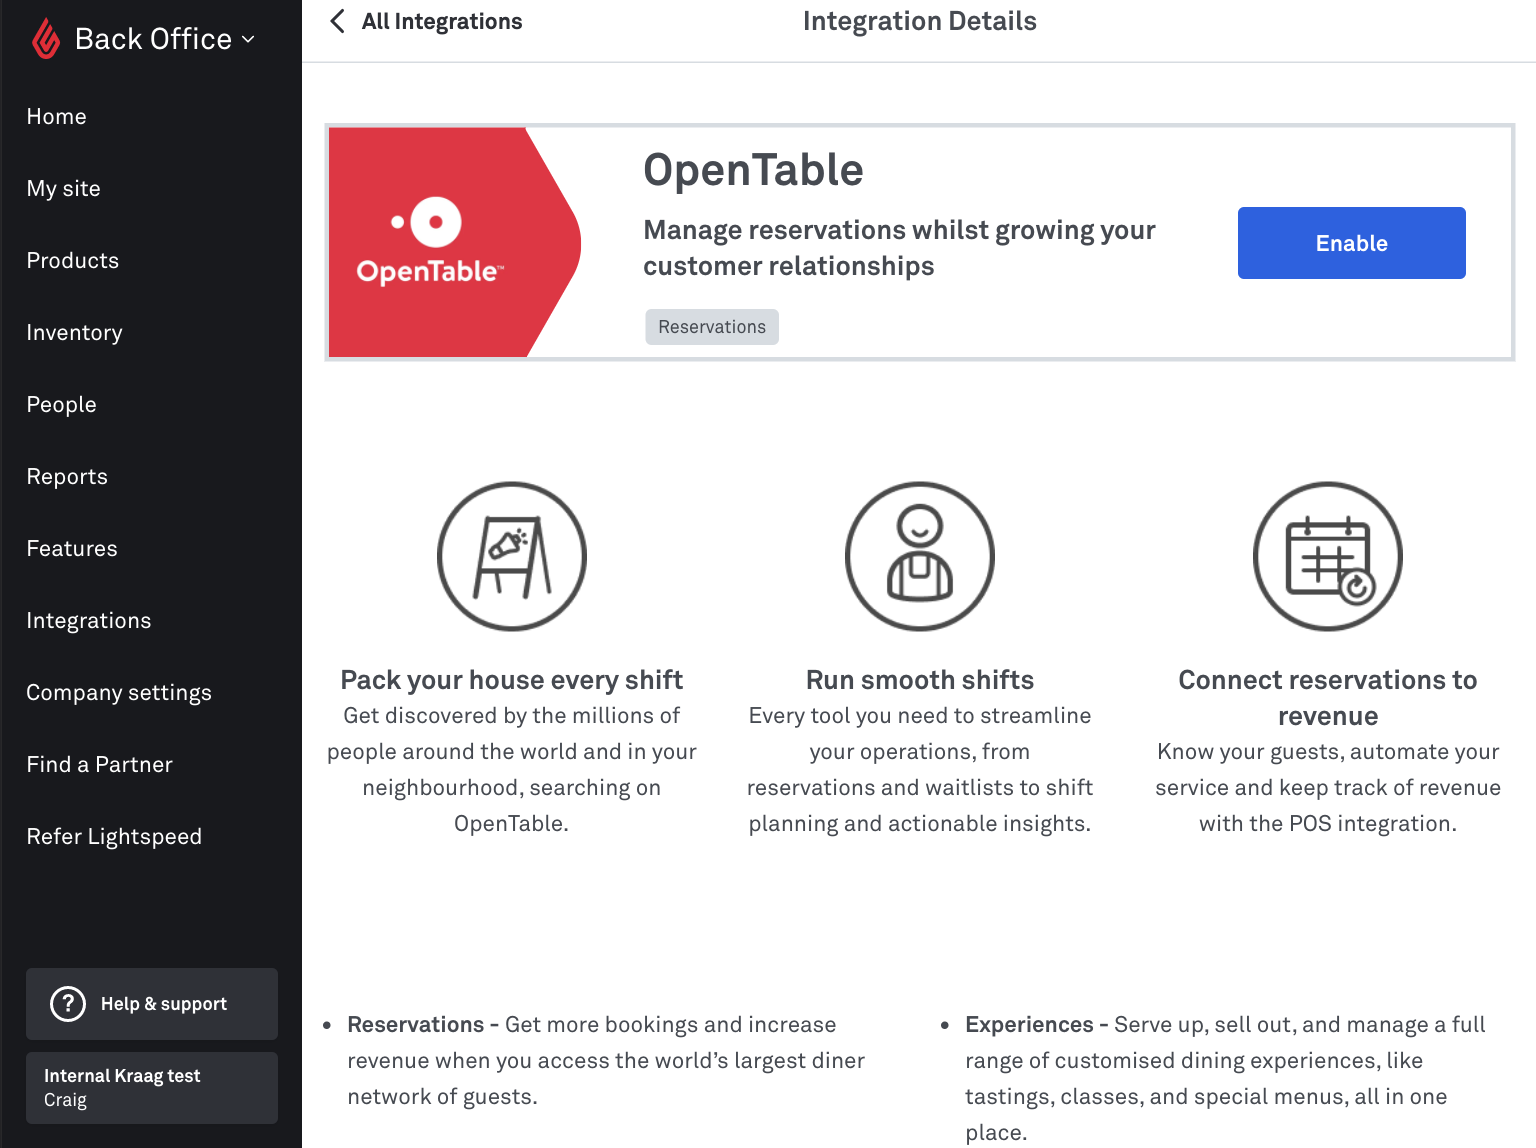Go to People in the sidebar
Screen dimensions: 1536x1148
coord(61,405)
